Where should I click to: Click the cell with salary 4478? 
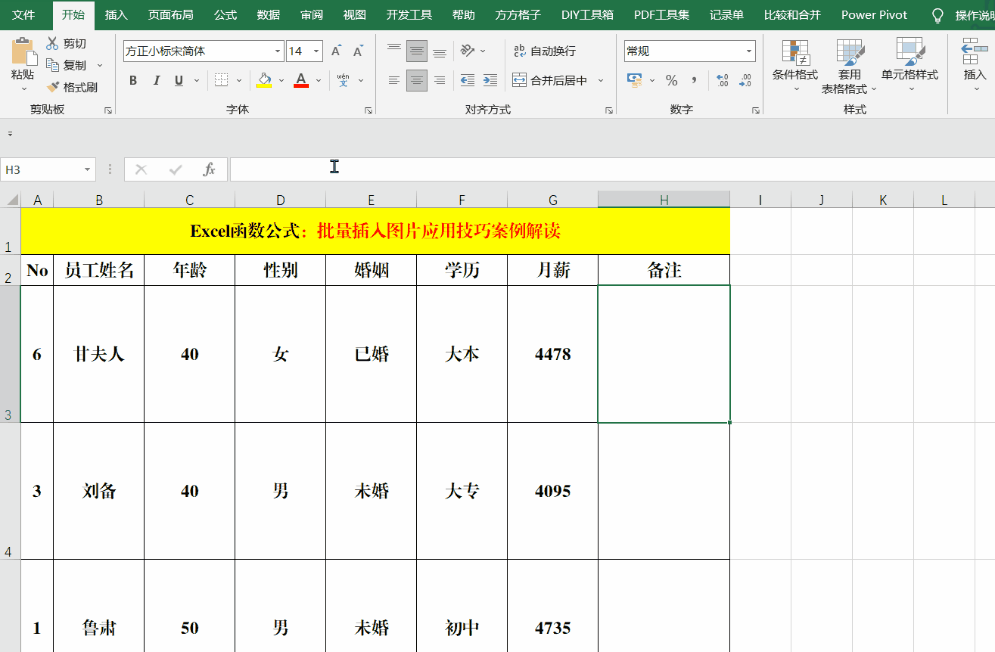click(x=553, y=354)
